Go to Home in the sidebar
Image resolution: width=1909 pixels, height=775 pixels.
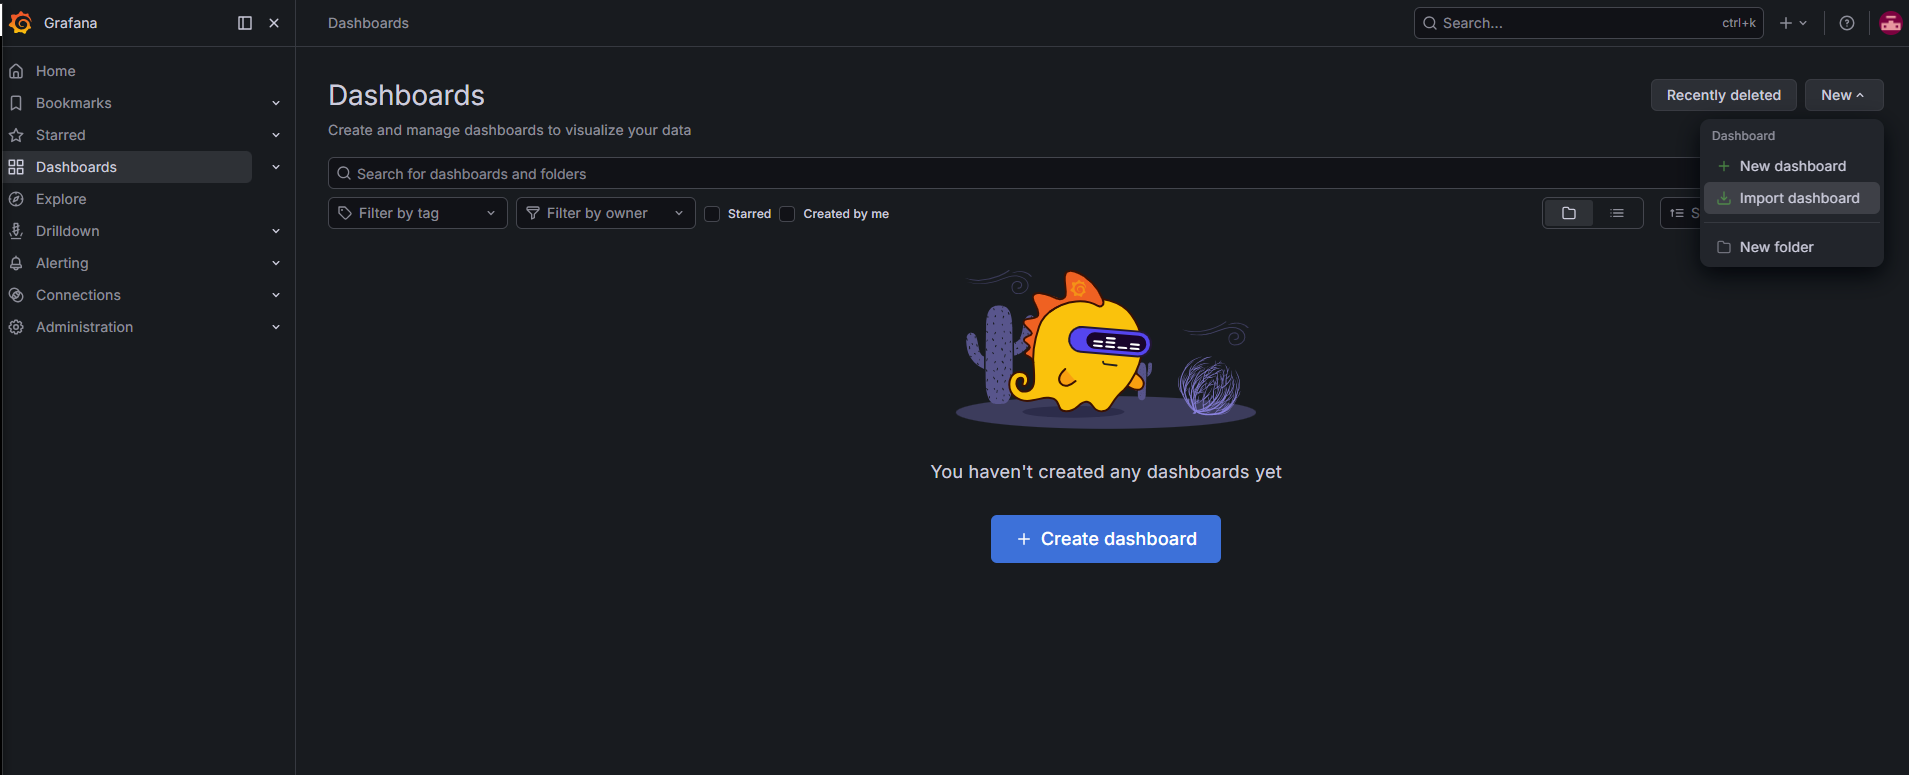(56, 71)
